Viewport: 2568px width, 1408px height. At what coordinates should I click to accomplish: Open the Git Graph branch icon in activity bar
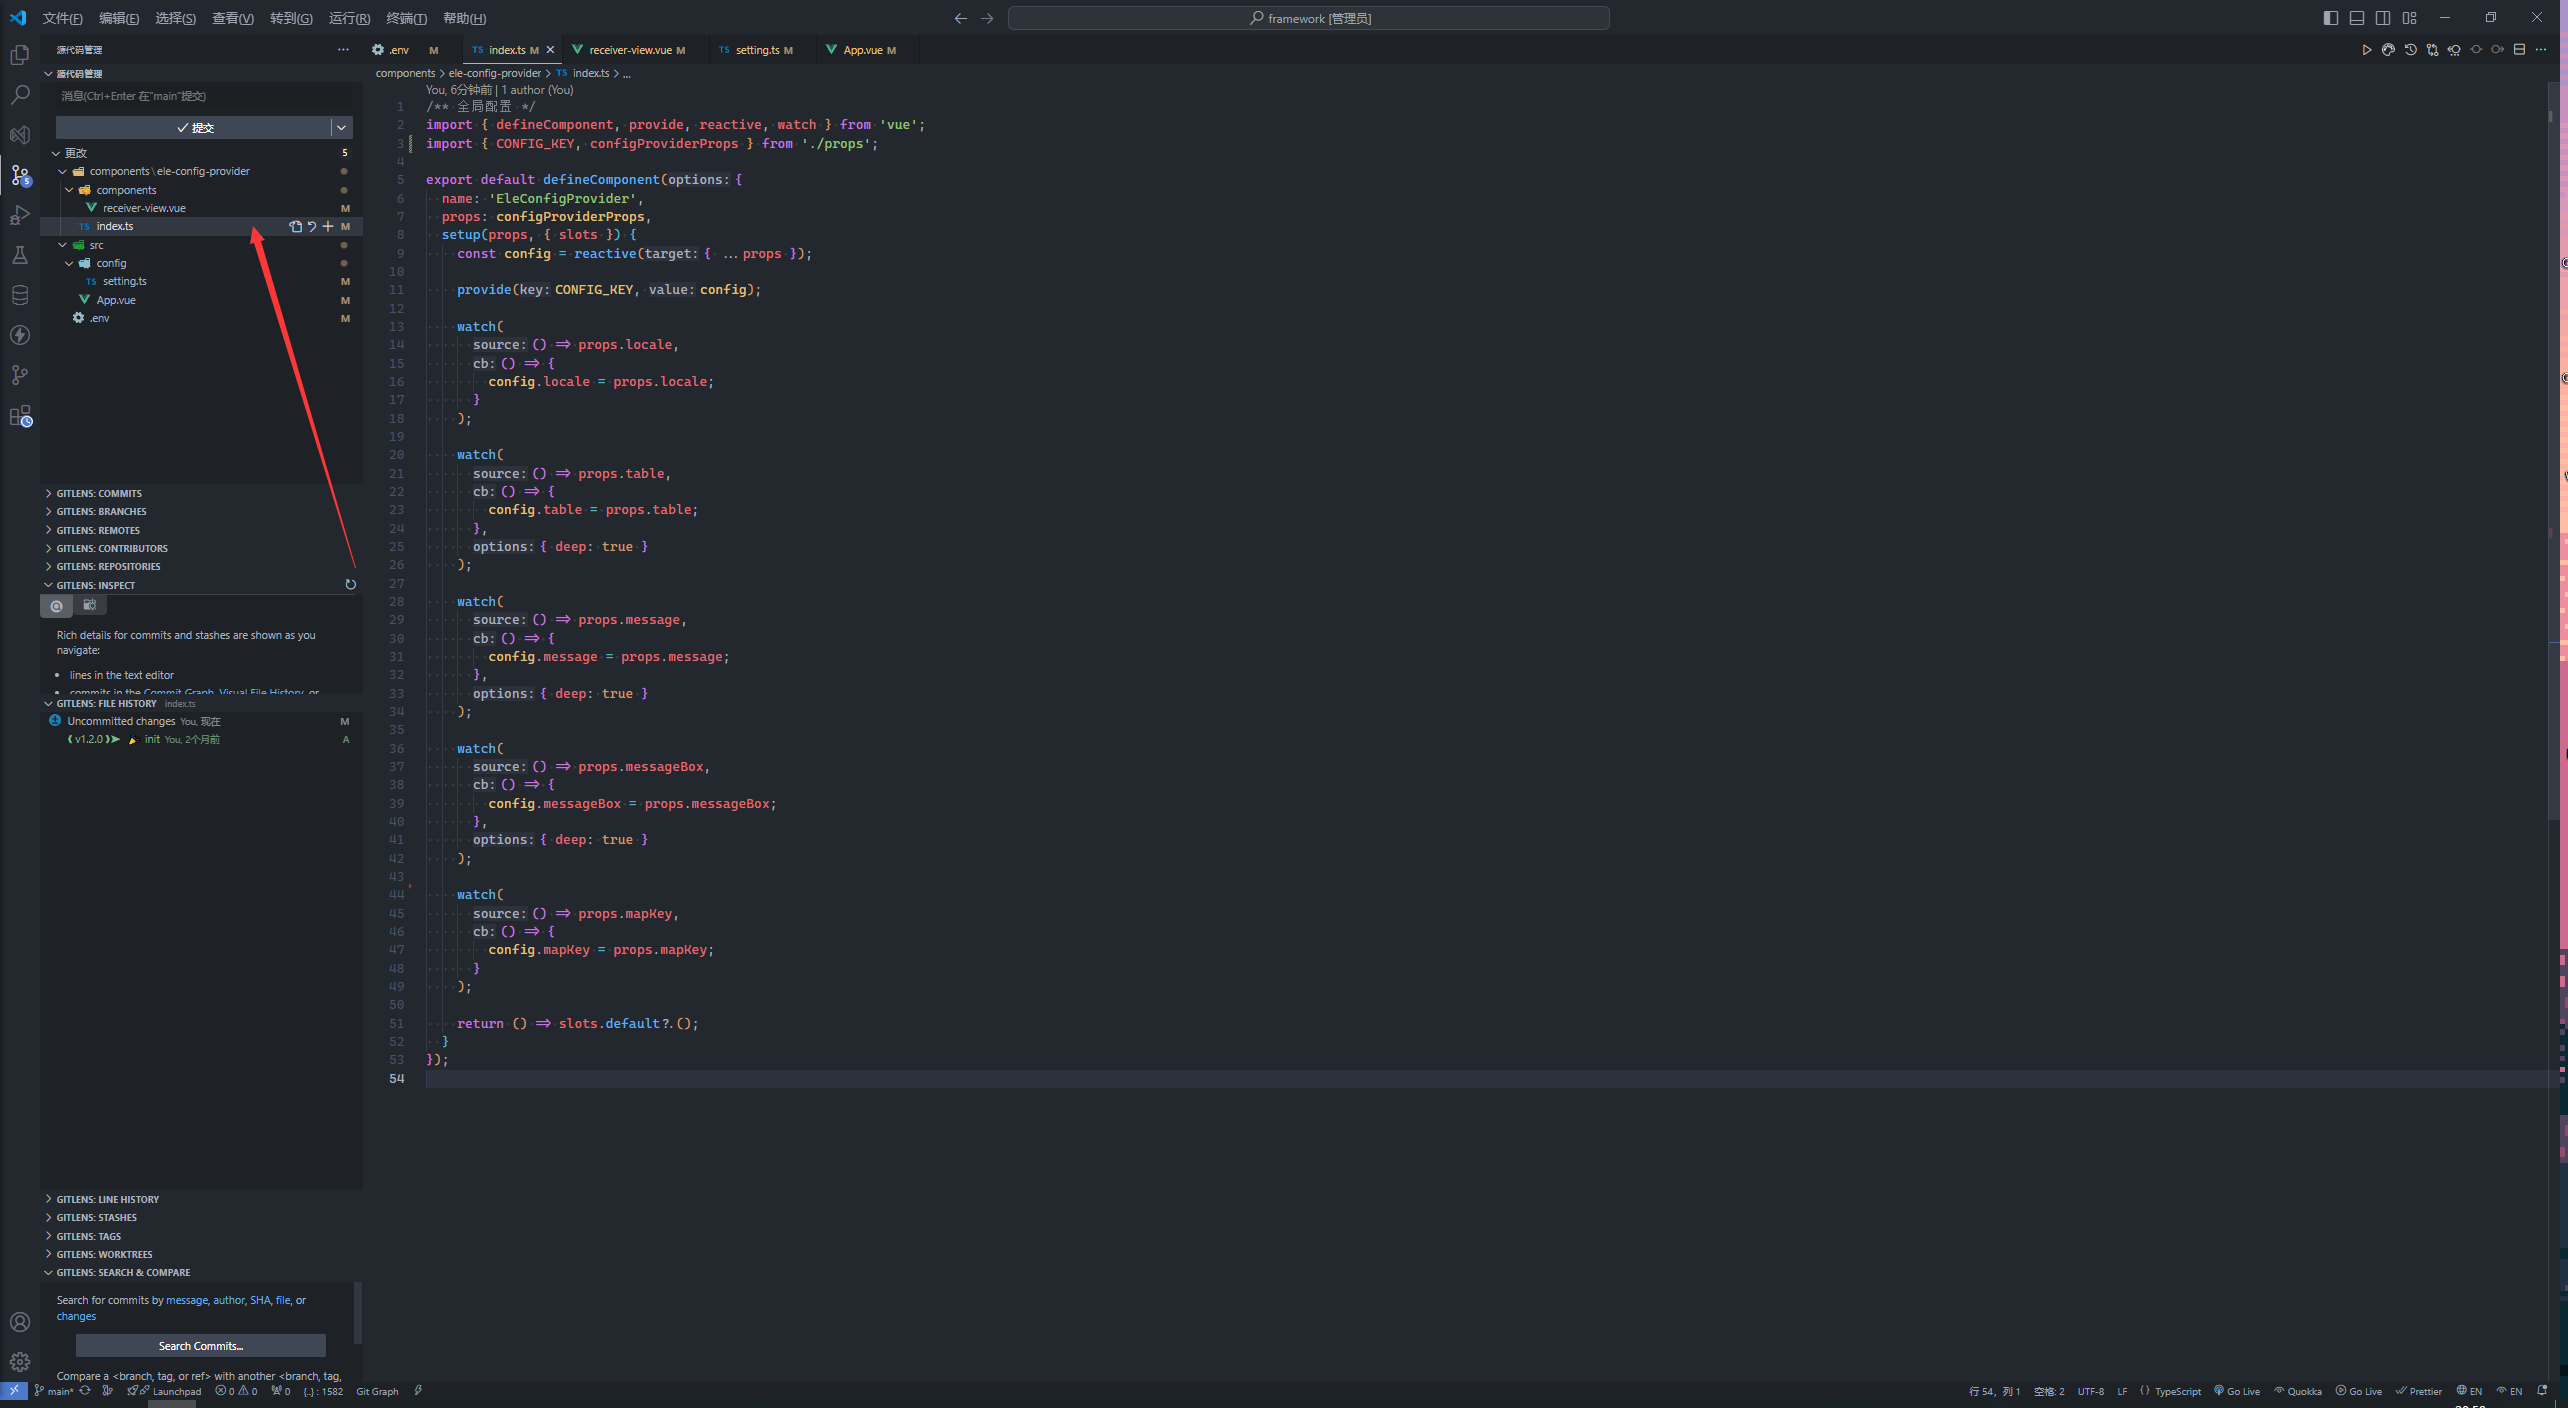click(19, 375)
